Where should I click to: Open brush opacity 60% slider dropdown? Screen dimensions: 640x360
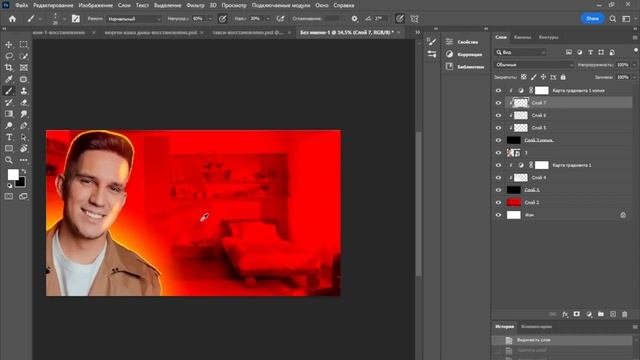(x=210, y=19)
